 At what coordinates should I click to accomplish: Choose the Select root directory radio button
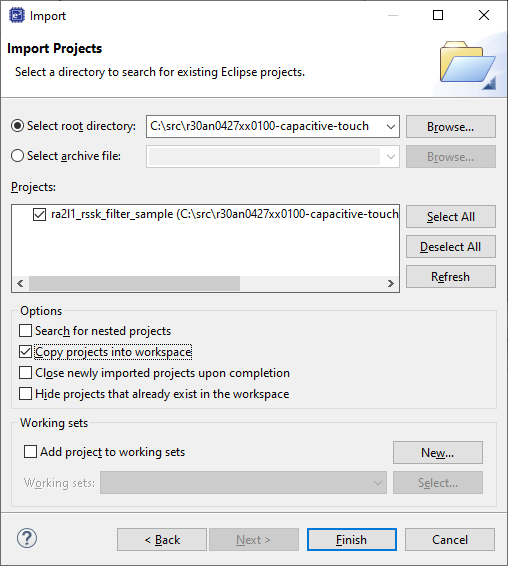coord(17,126)
